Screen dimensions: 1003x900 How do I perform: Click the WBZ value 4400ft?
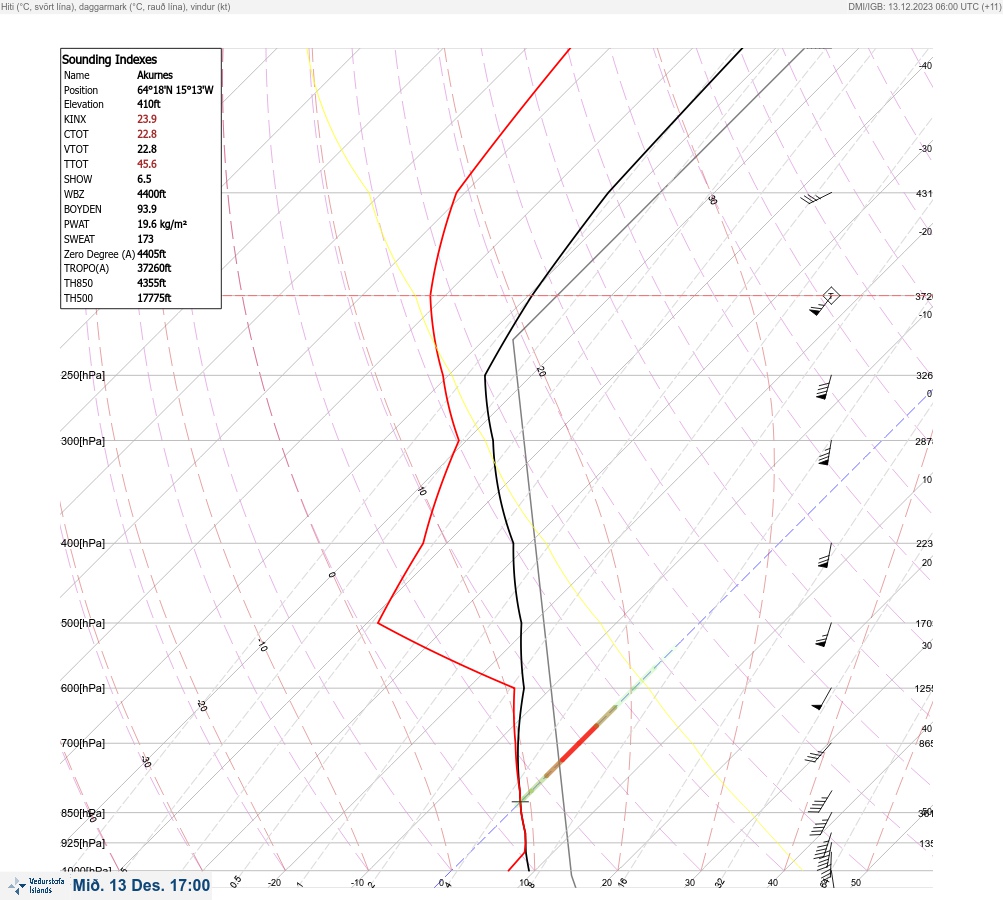[x=152, y=194]
